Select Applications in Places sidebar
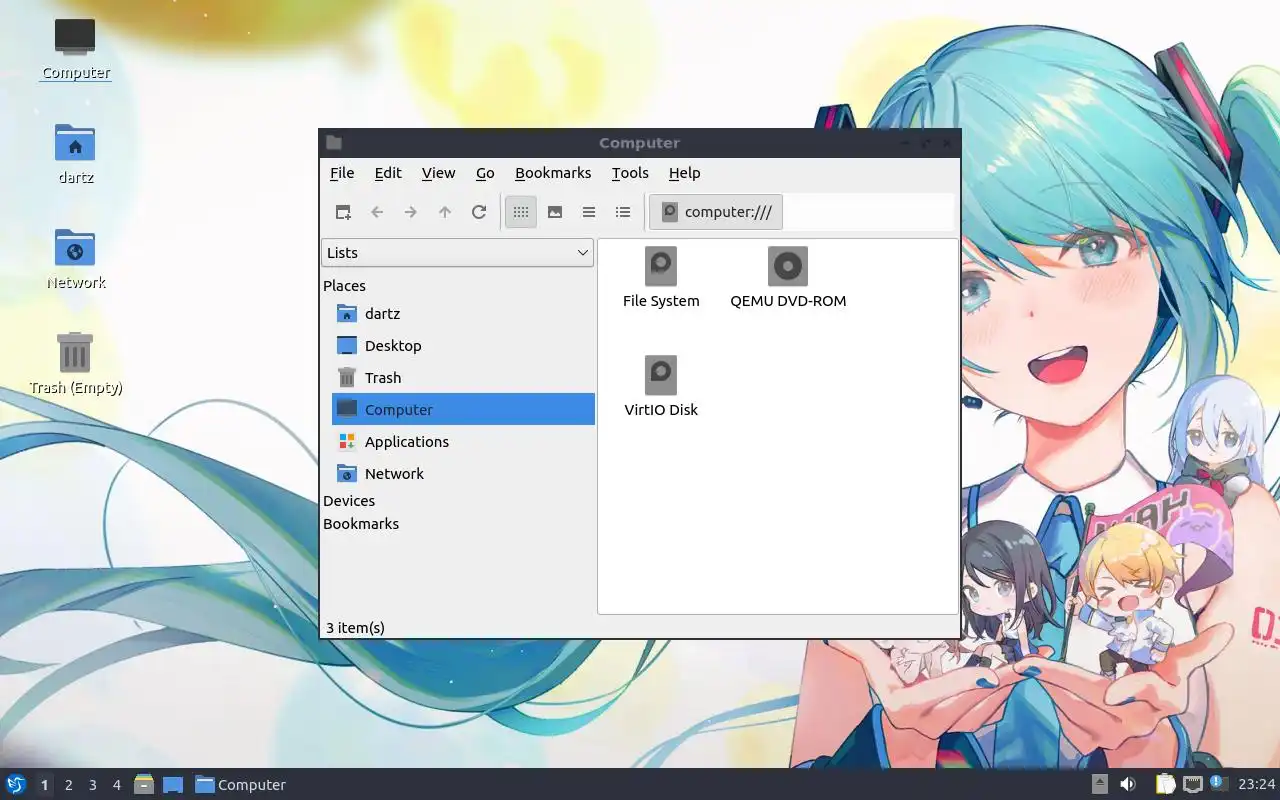 point(463,442)
